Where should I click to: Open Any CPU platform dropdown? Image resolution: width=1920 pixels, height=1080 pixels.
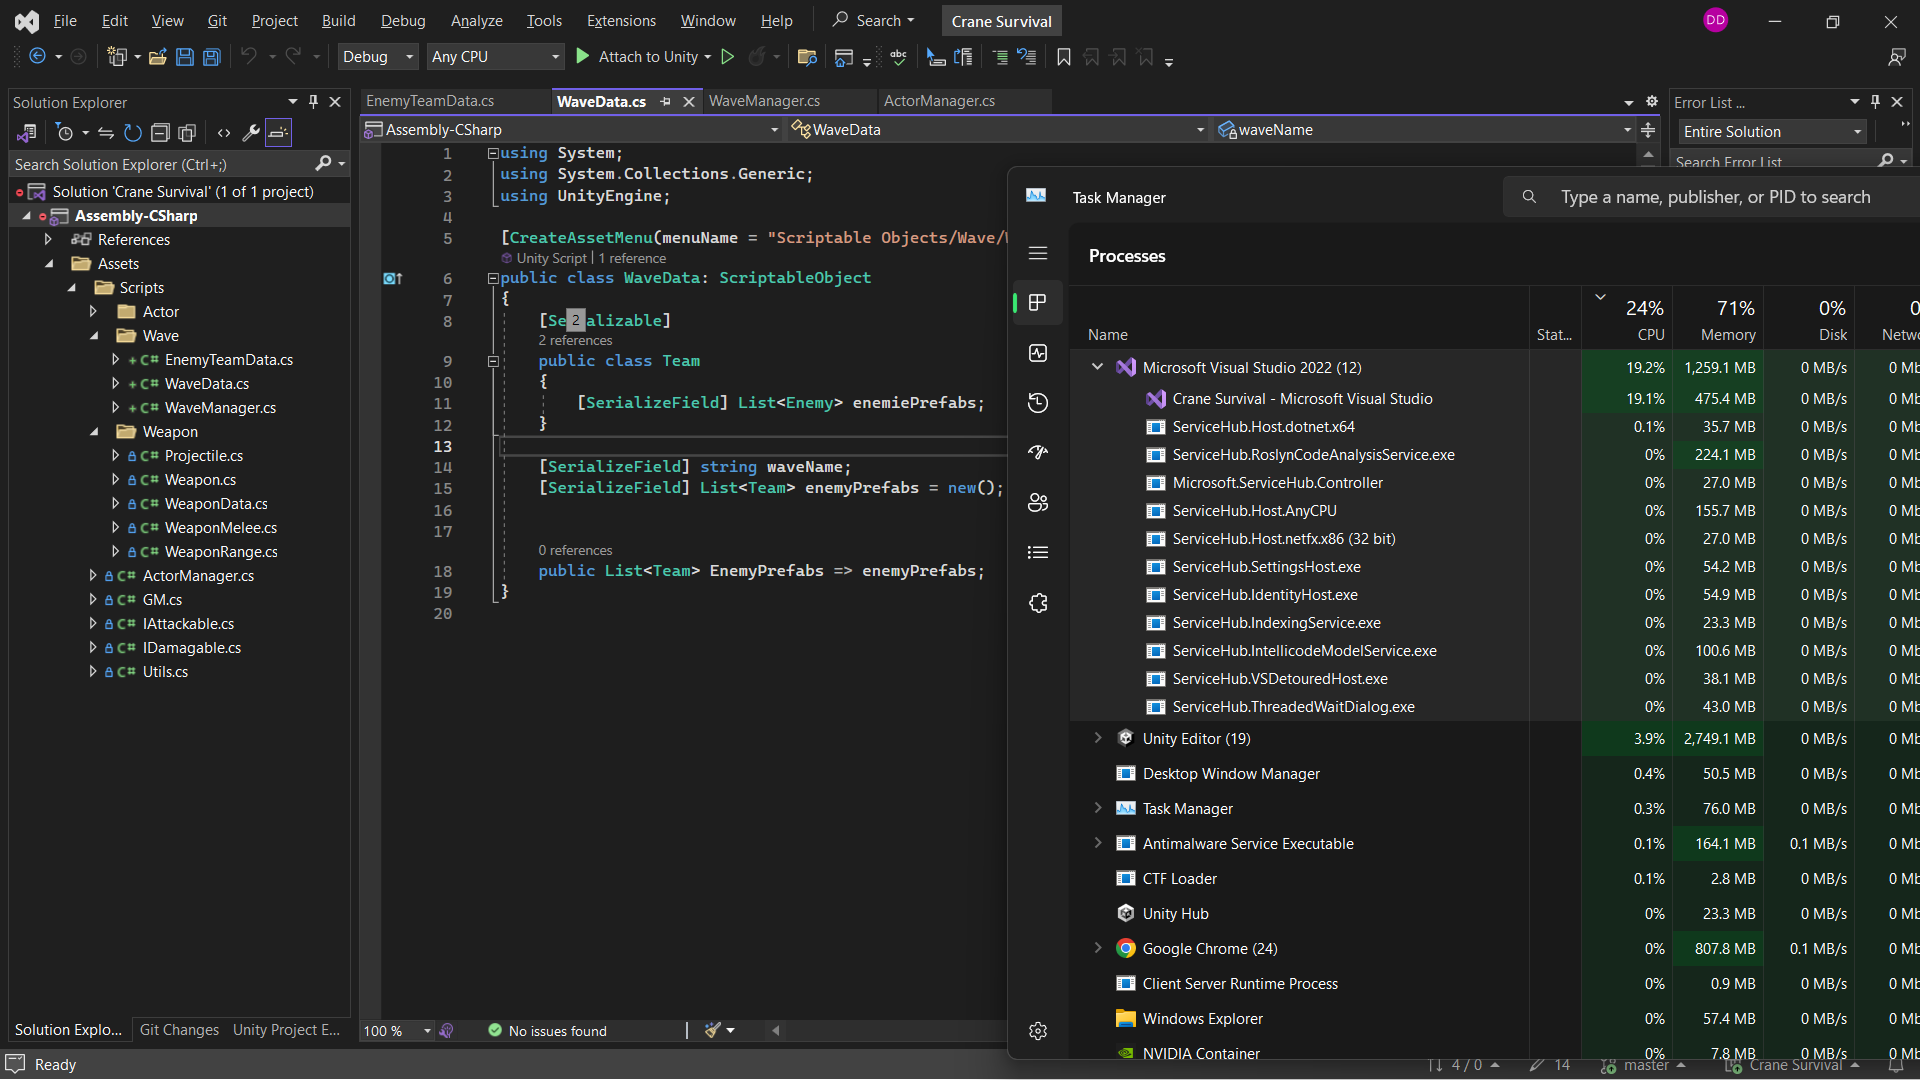(x=495, y=57)
